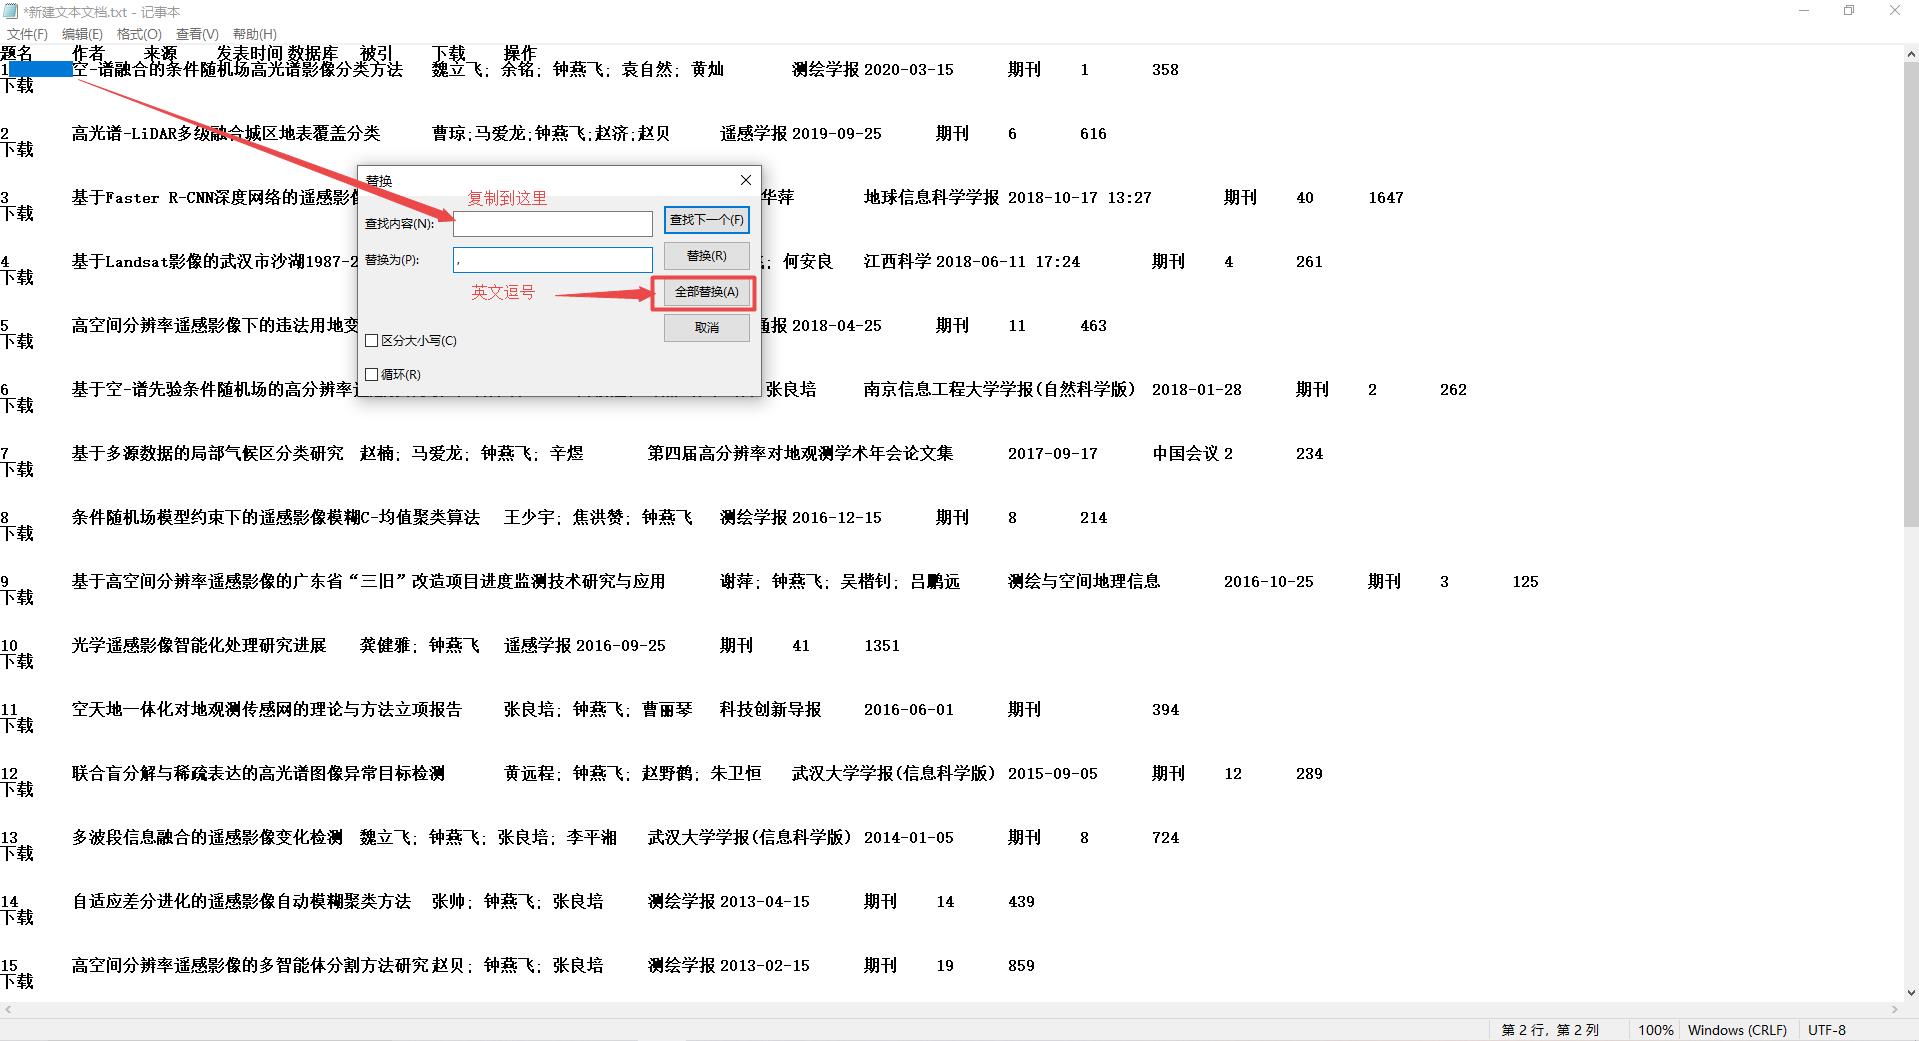This screenshot has height=1041, width=1919.
Task: Click the value 1351 in row 10
Action: coord(882,646)
